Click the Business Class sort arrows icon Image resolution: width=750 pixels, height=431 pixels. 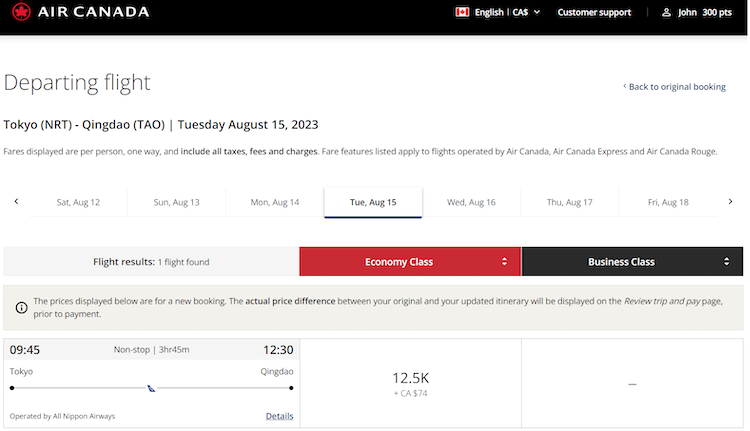click(726, 262)
